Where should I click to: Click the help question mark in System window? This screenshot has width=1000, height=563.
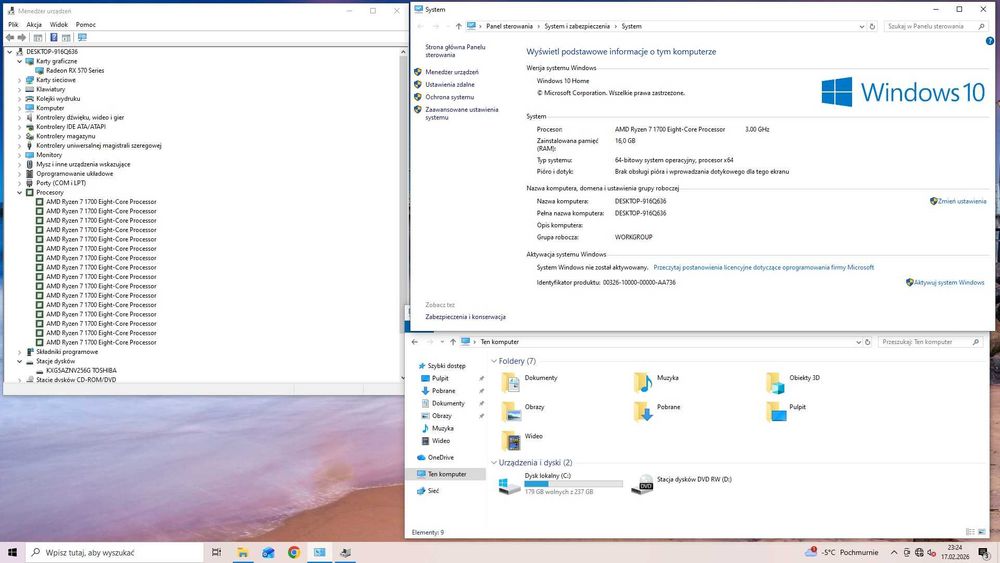[989, 41]
